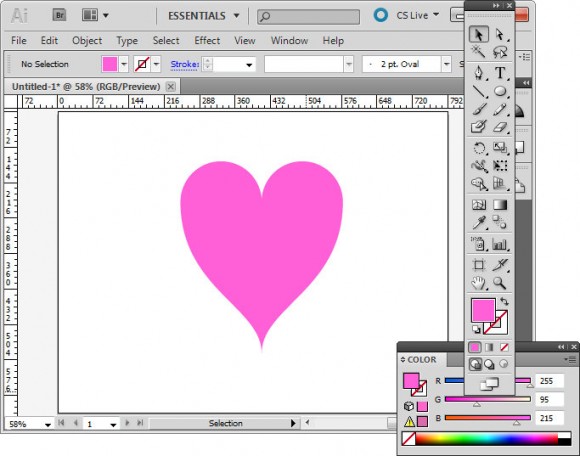Open fill color dropdown in control bar
The width and height of the screenshot is (580, 456).
[124, 64]
